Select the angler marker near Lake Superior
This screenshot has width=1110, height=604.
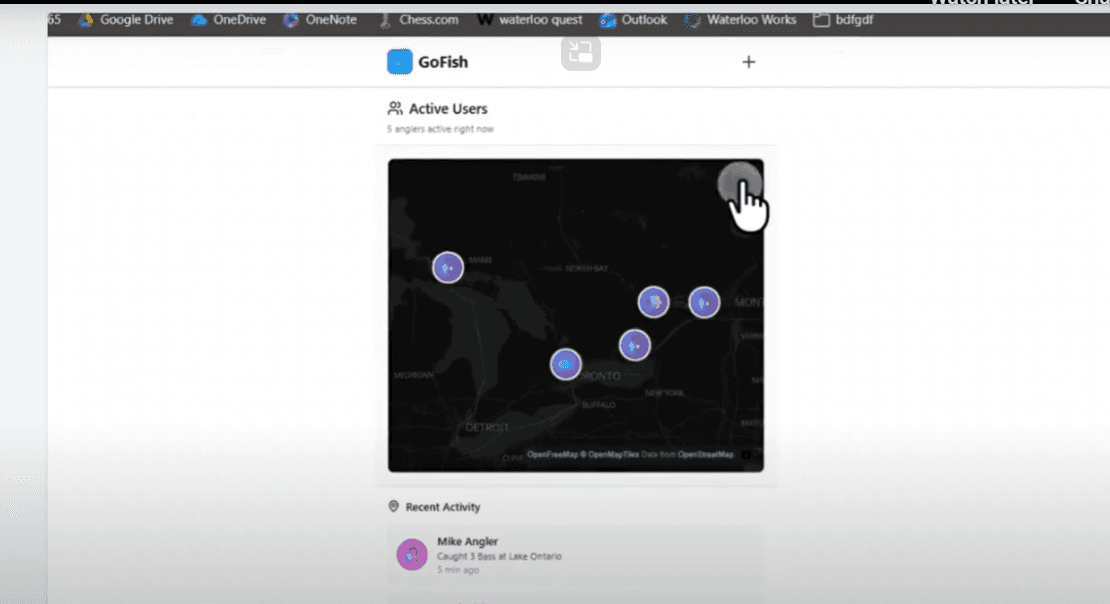[x=448, y=267]
